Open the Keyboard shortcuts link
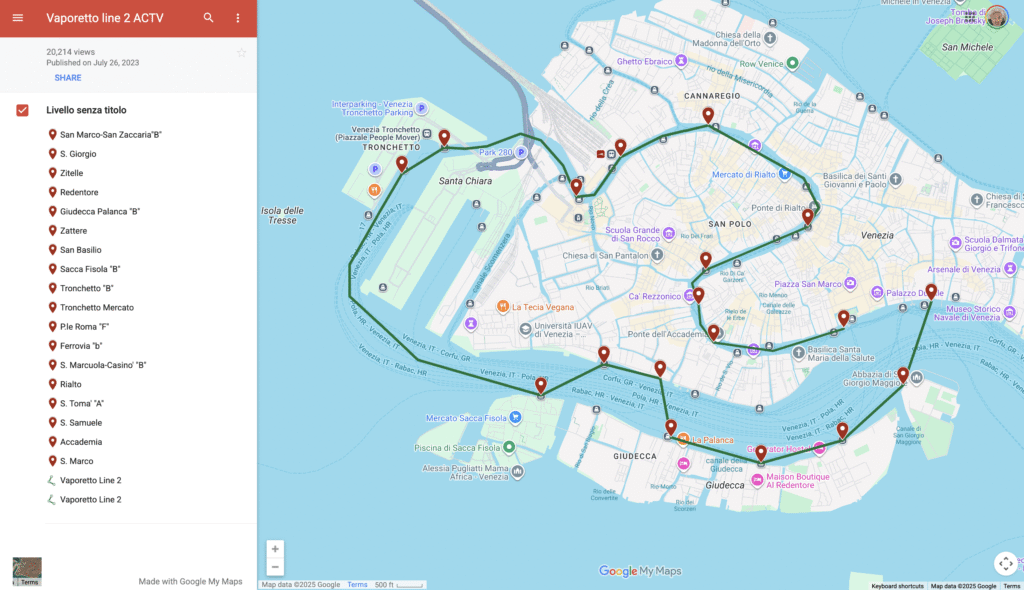Image resolution: width=1024 pixels, height=590 pixels. [x=897, y=586]
